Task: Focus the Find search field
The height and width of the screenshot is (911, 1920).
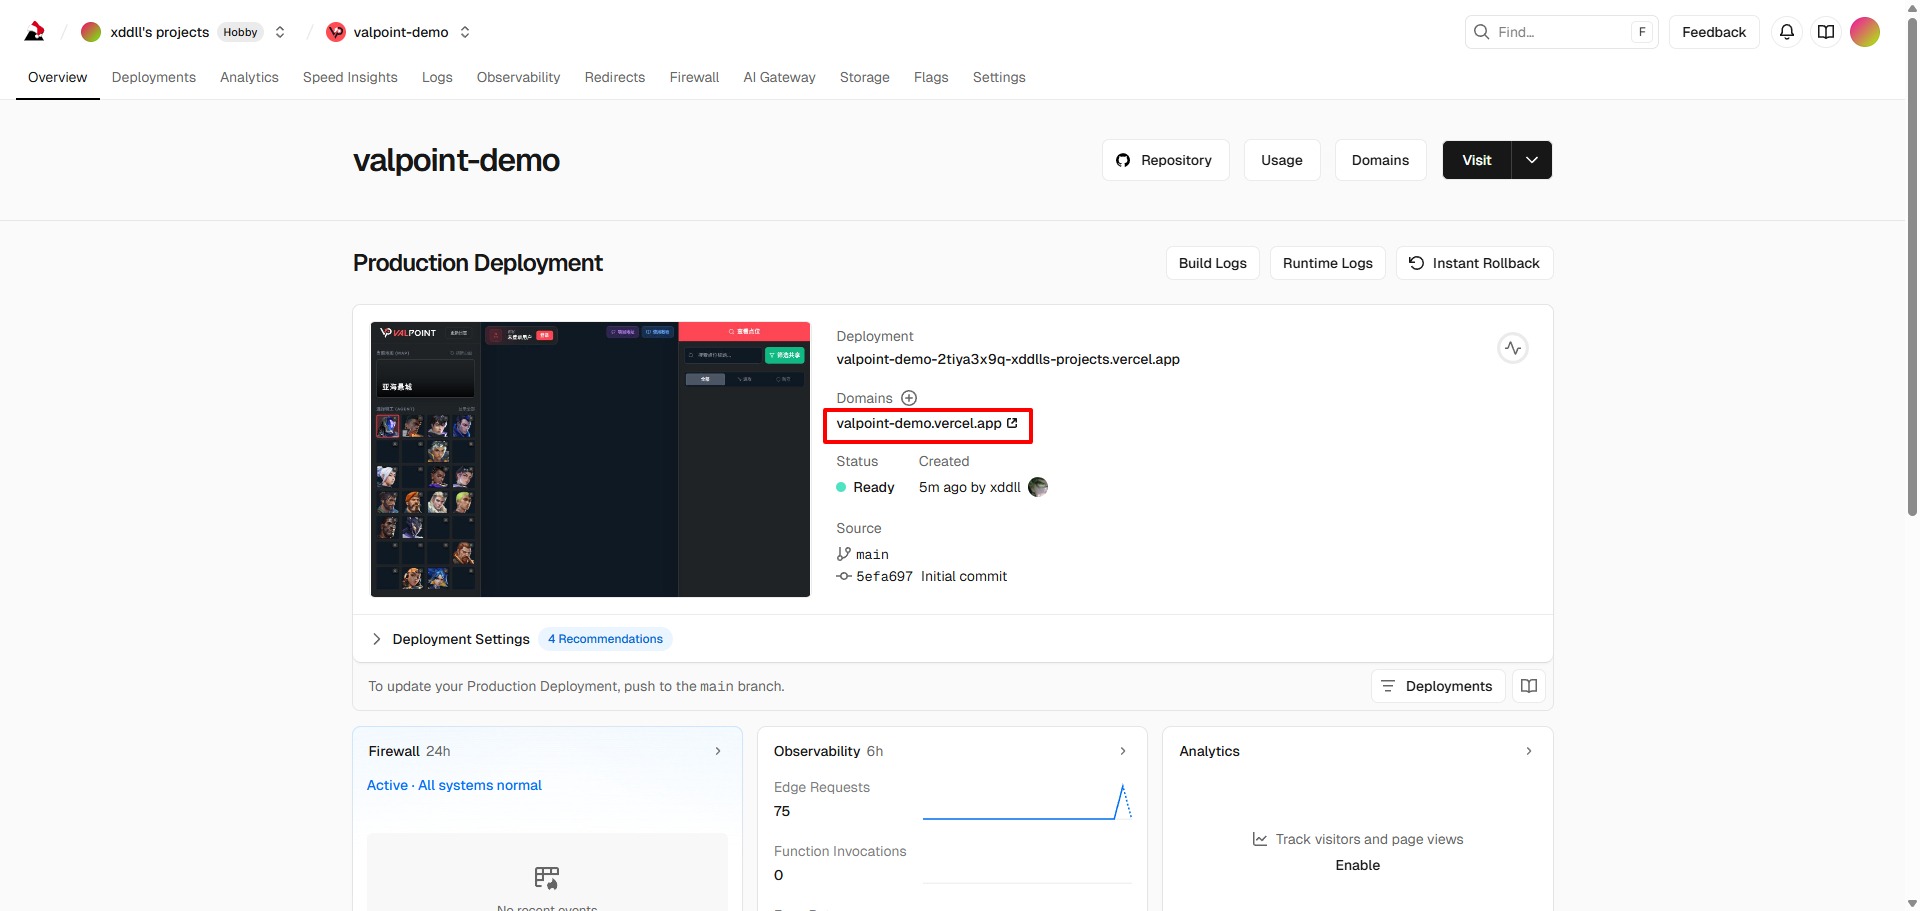Action: coord(1562,32)
